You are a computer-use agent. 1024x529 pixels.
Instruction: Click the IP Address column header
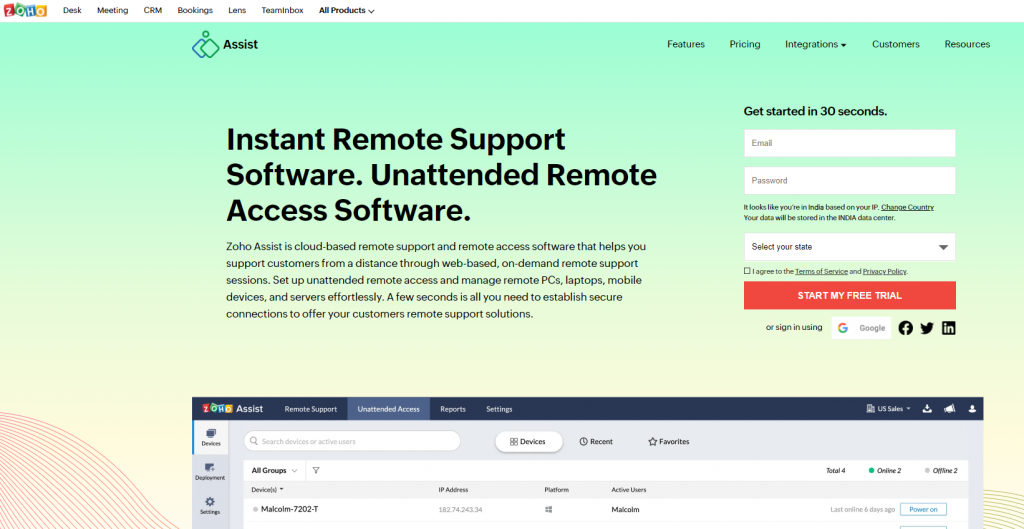[453, 490]
